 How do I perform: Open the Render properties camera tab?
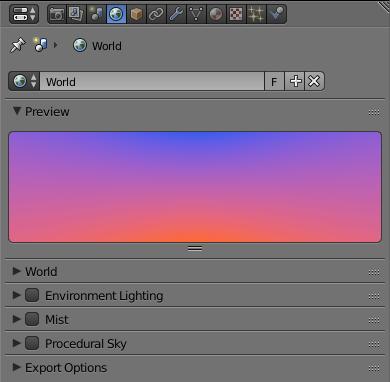tap(57, 14)
